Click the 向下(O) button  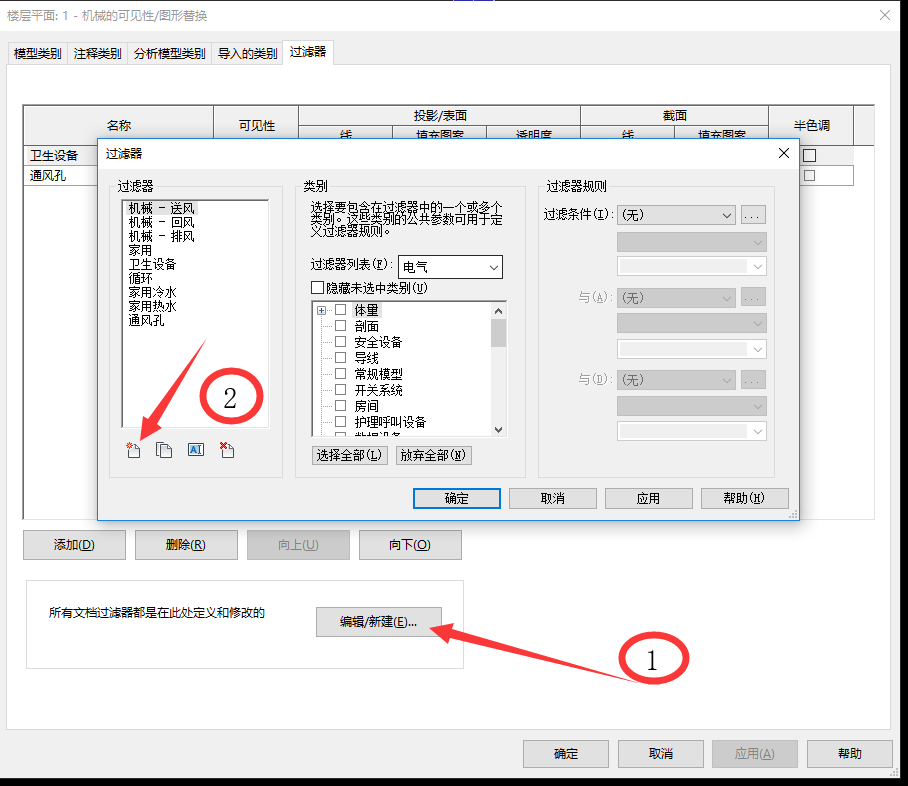pos(410,544)
